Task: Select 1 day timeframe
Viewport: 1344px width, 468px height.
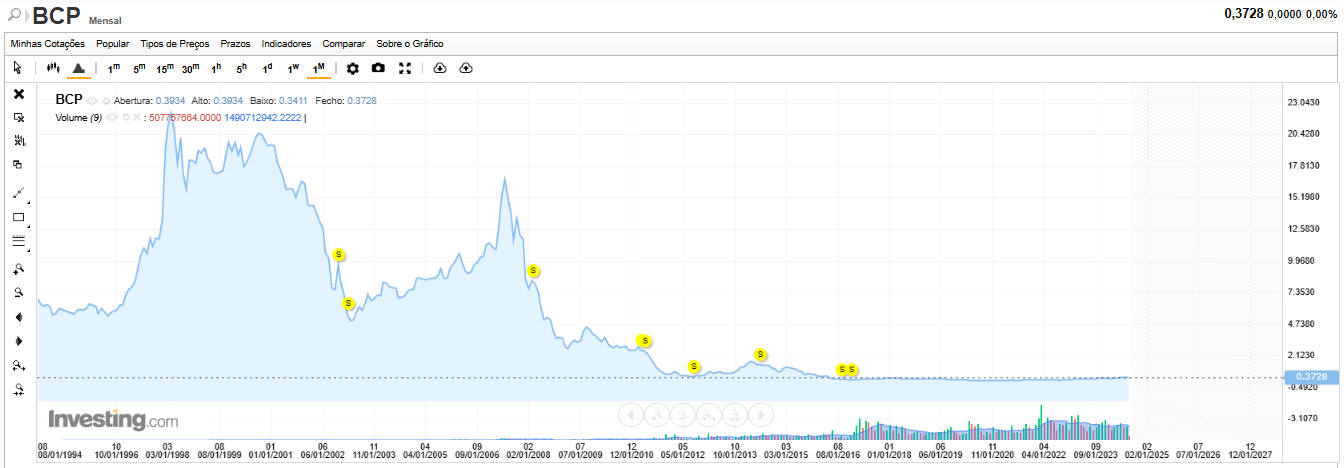Action: [x=267, y=68]
